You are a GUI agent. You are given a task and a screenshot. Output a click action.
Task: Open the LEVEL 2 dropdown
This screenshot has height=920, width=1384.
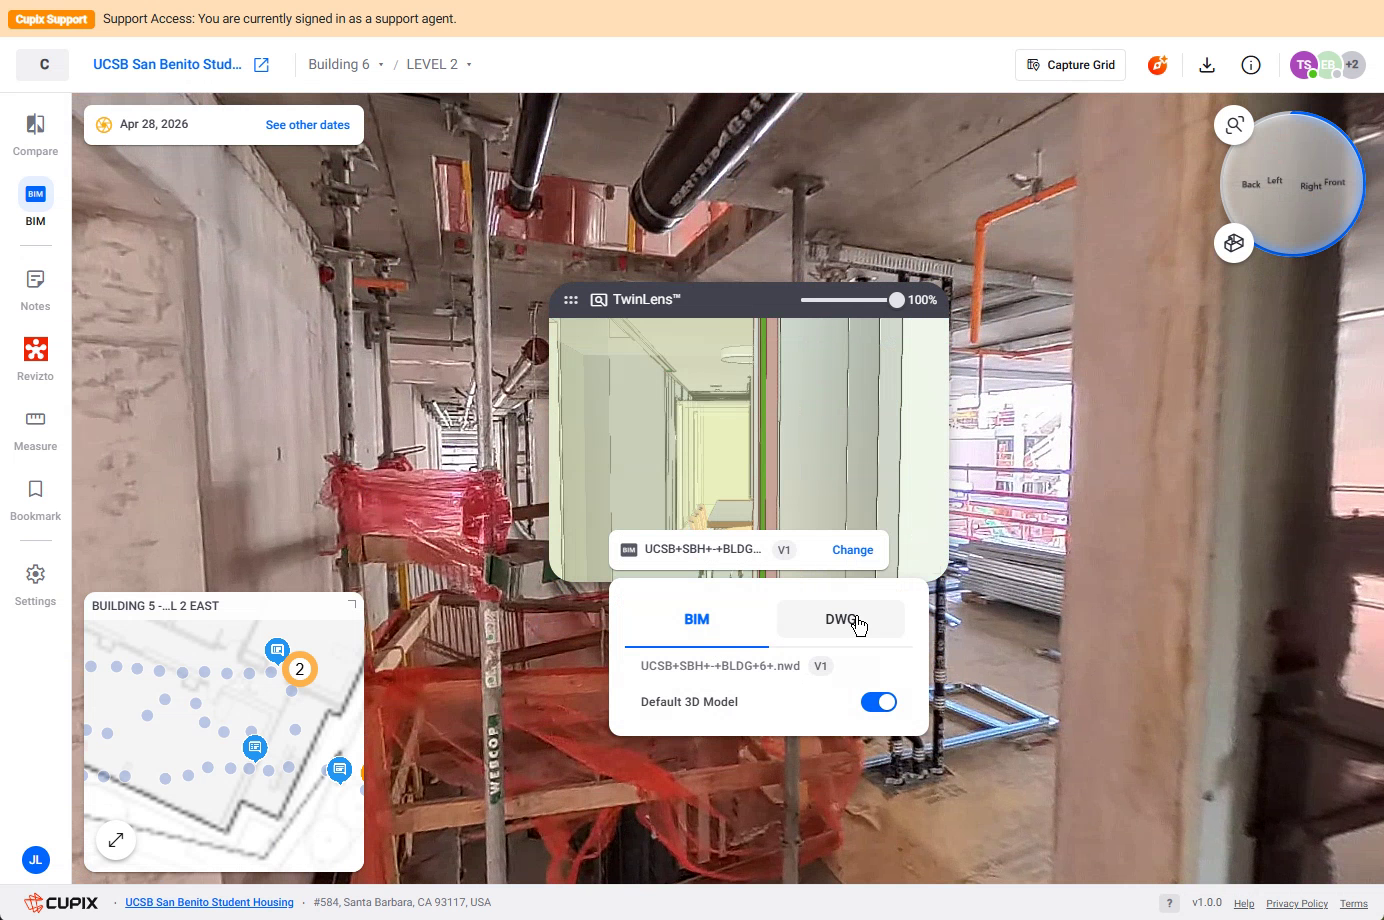coord(439,65)
